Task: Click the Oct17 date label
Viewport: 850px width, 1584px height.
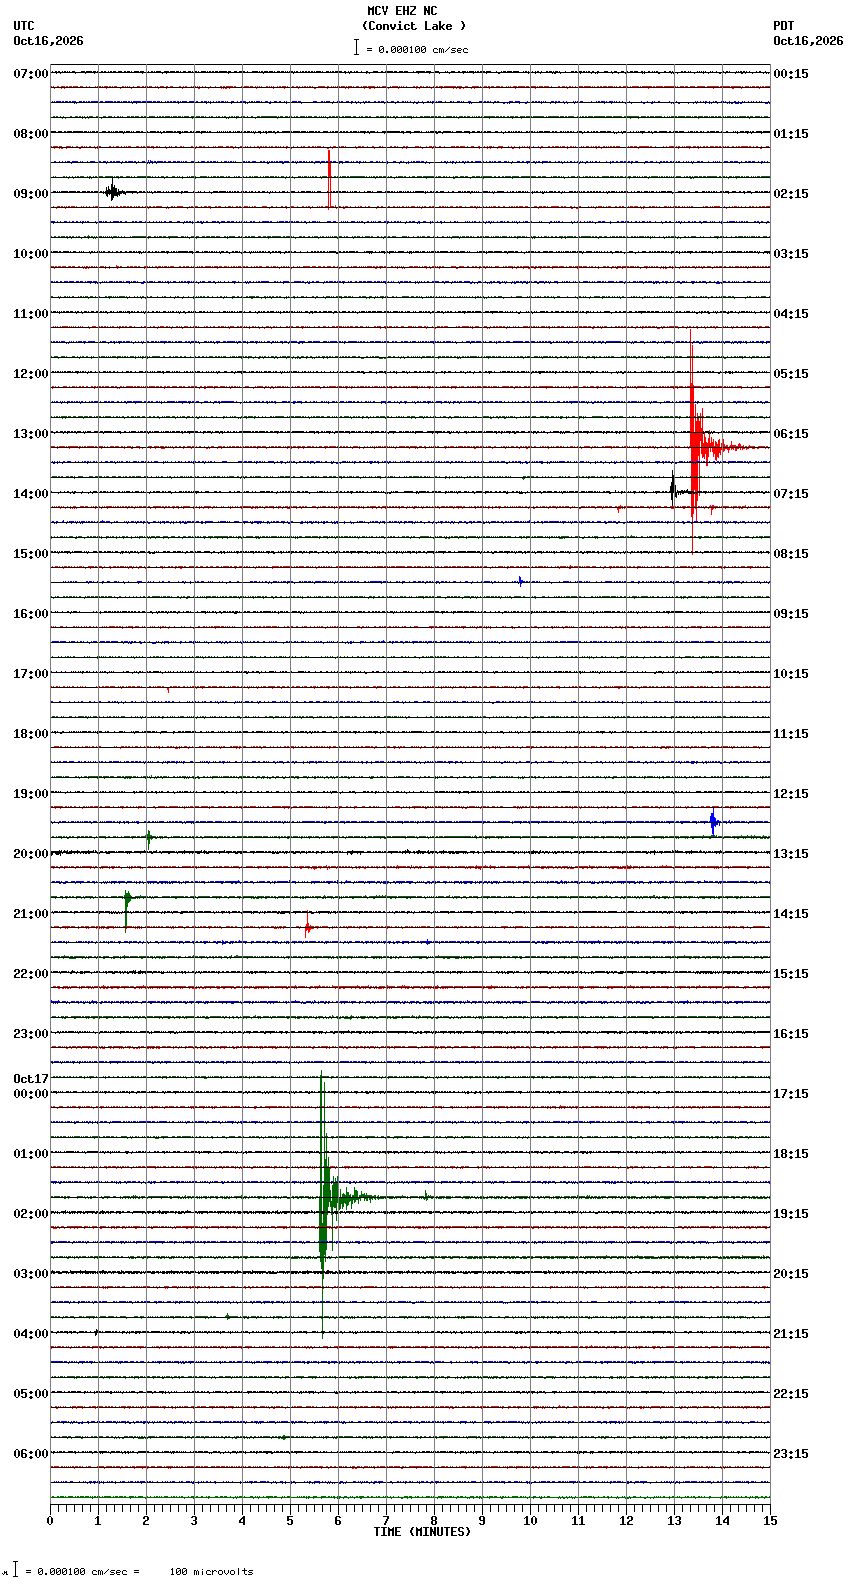Action: coord(31,1079)
